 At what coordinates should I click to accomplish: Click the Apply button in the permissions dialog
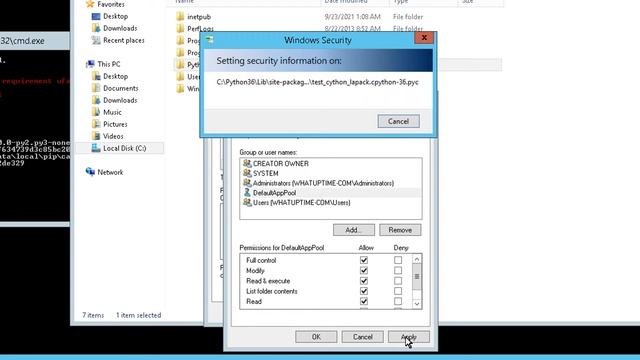tap(409, 337)
